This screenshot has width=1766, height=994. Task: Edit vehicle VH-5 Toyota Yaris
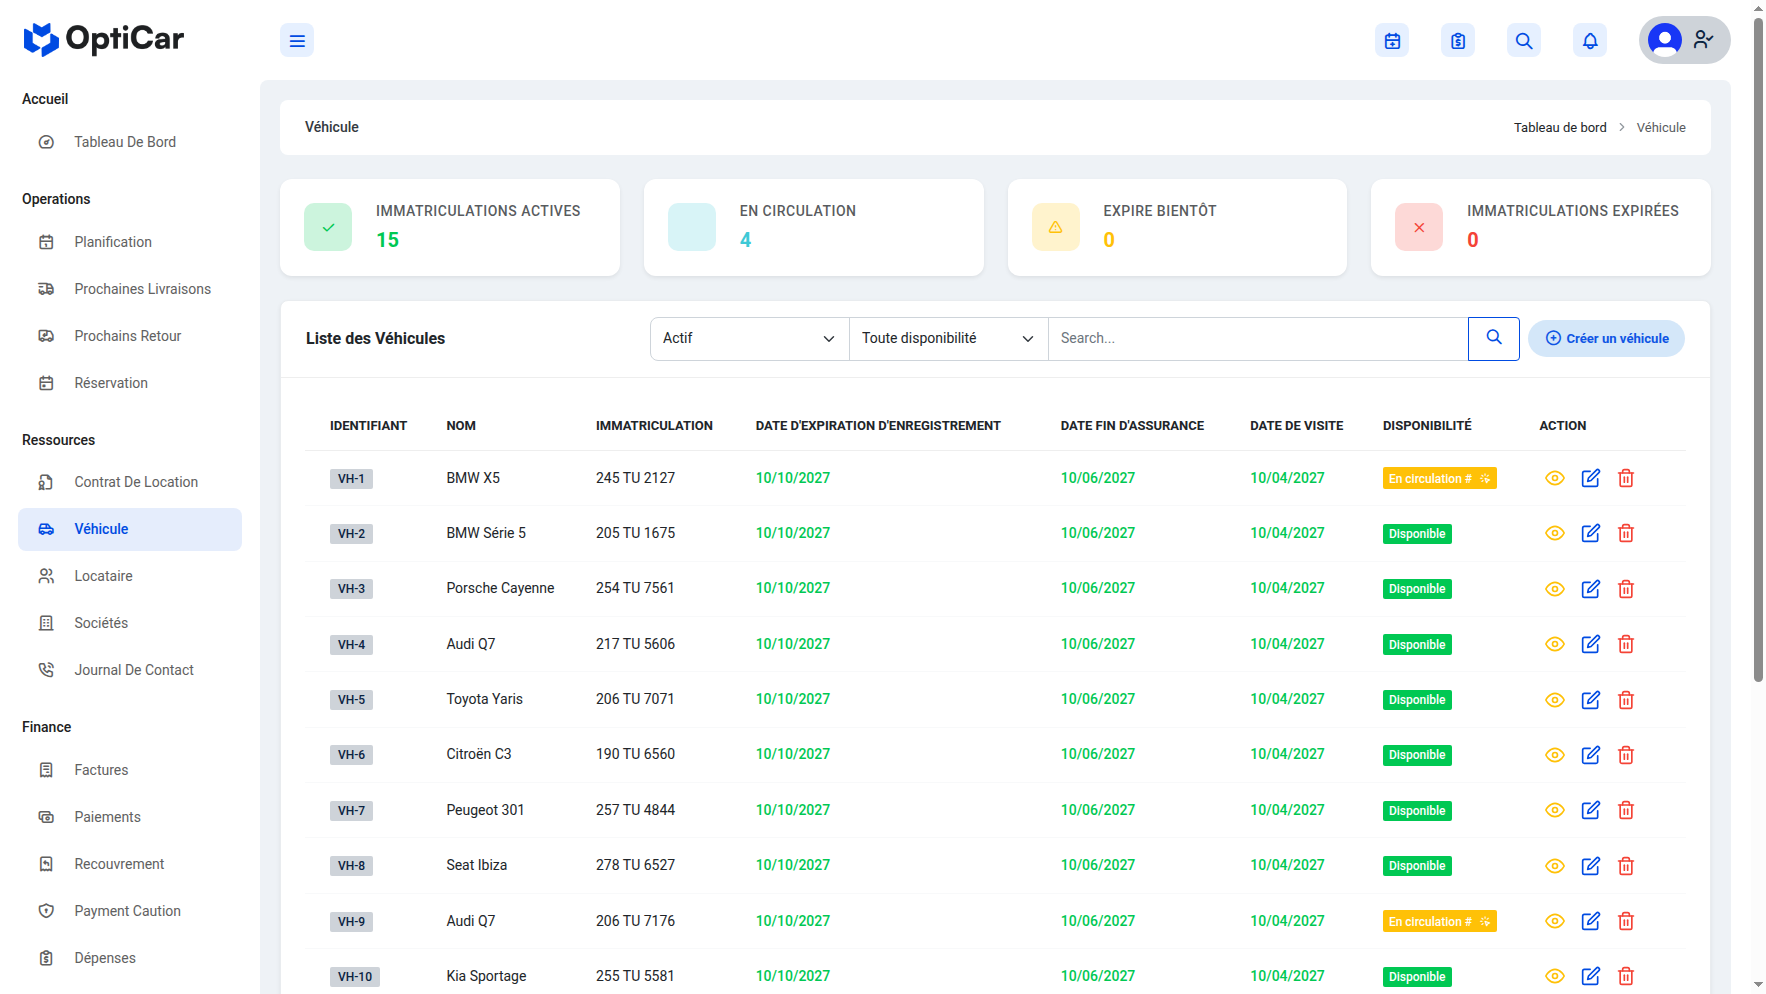1590,700
